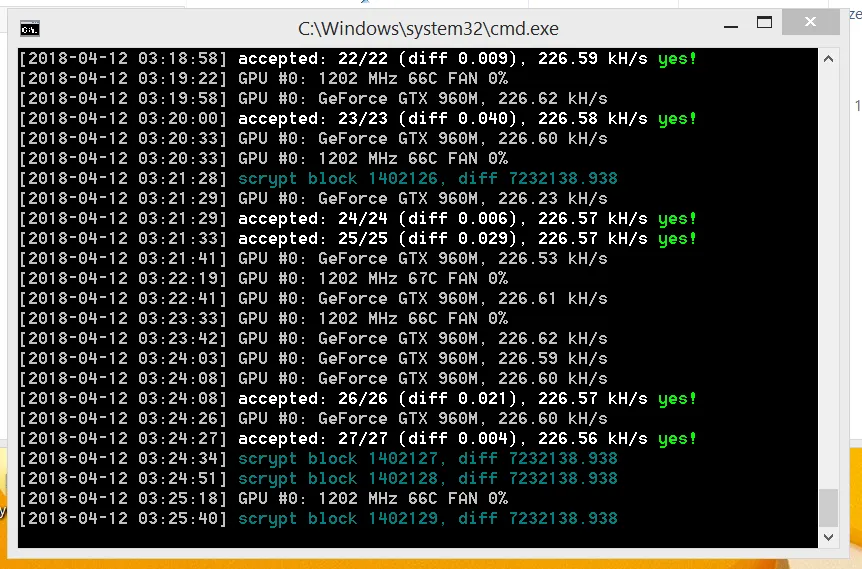Click the 03:19:22 line '1202 MHz 66C FAN 0%'
The width and height of the screenshot is (862, 569).
[263, 78]
